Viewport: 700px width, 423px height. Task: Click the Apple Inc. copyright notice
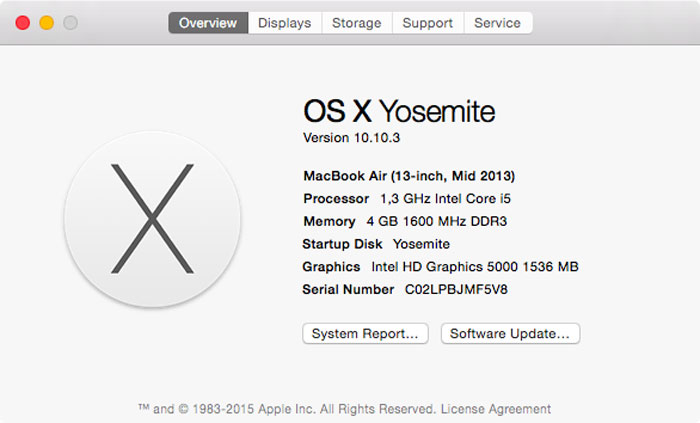tap(287, 409)
